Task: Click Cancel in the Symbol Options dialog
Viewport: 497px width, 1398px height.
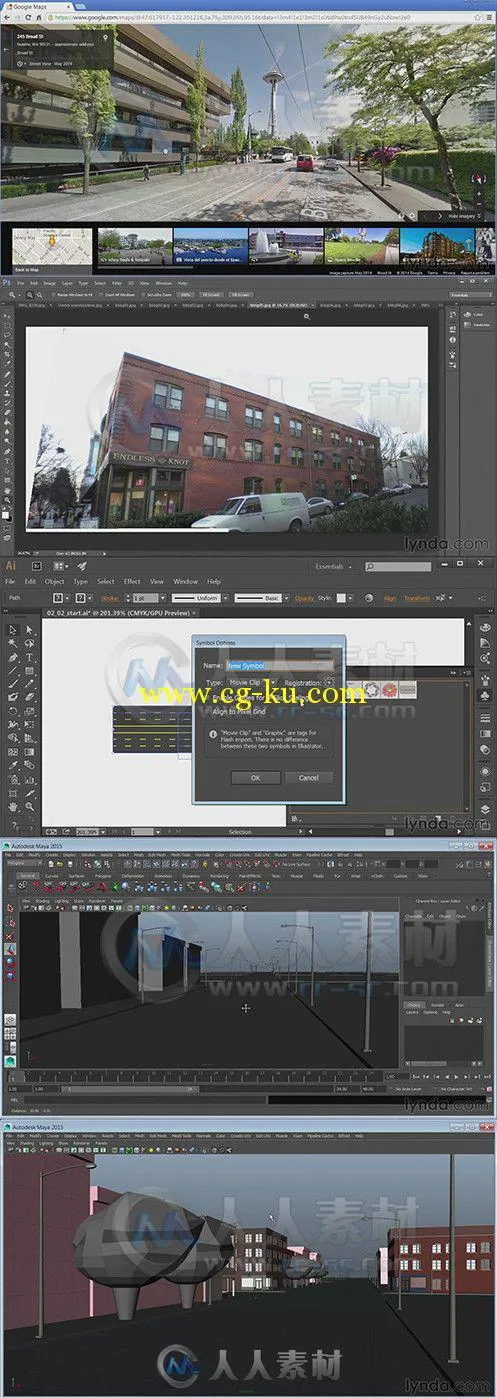Action: coord(309,777)
